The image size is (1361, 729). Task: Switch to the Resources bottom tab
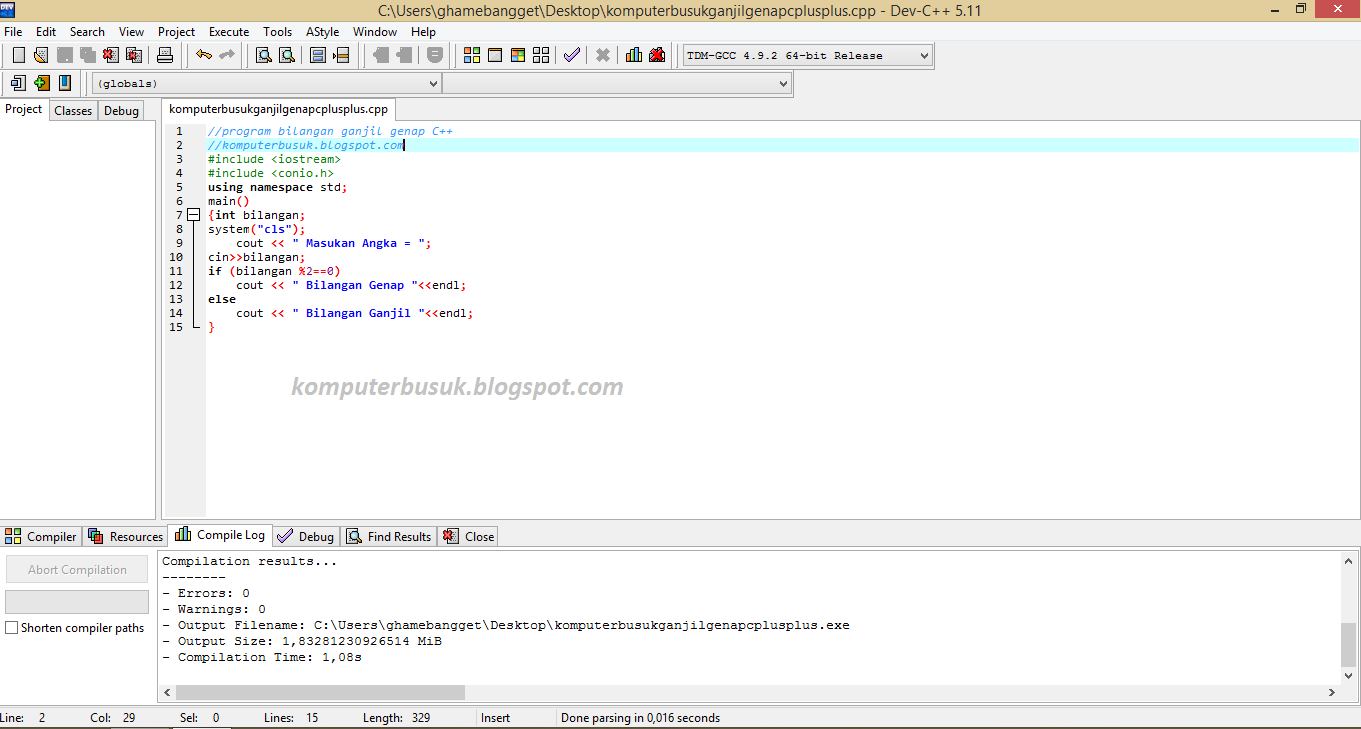(125, 537)
